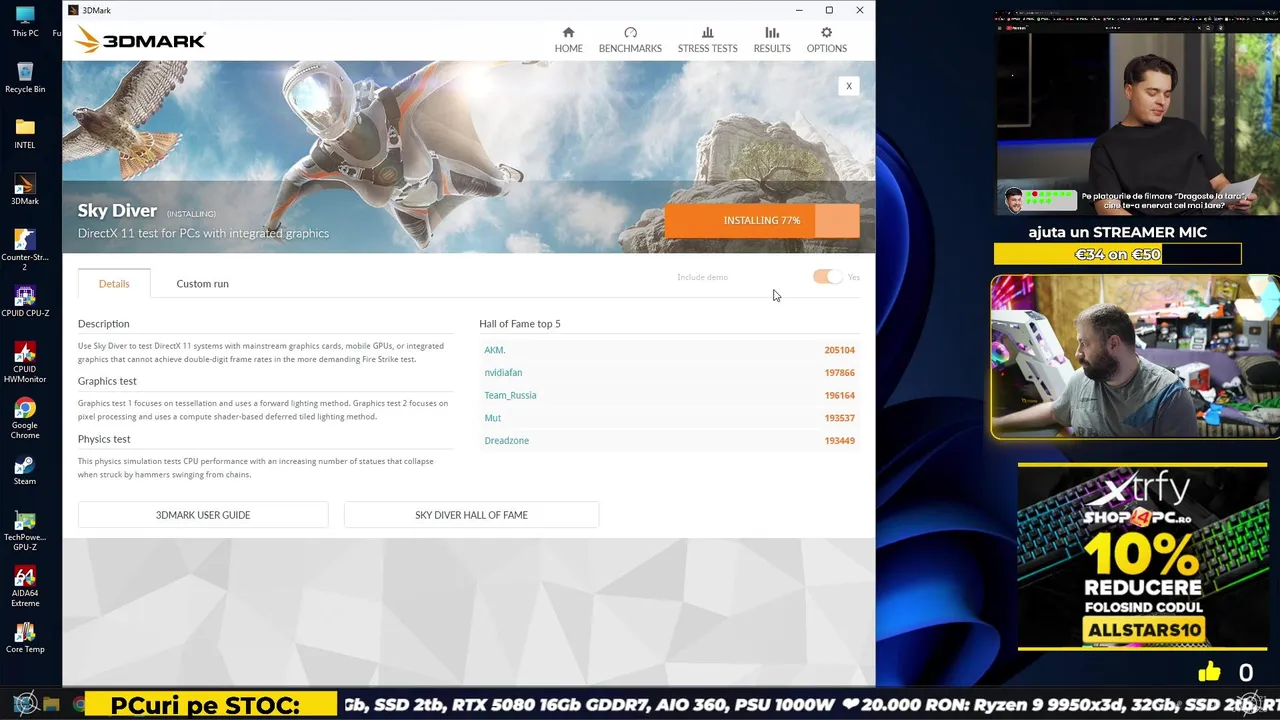
Task: Select Team_Russia in Hall of Fame
Action: (510, 395)
